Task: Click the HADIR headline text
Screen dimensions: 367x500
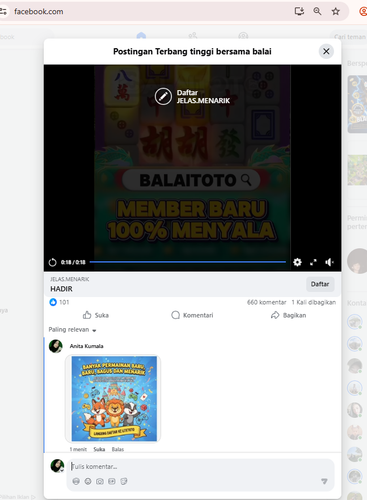Action: pos(61,289)
